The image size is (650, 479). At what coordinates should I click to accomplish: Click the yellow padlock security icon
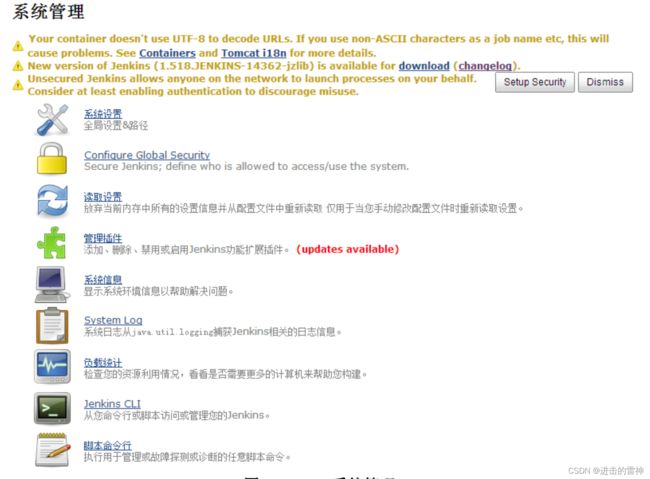52,158
